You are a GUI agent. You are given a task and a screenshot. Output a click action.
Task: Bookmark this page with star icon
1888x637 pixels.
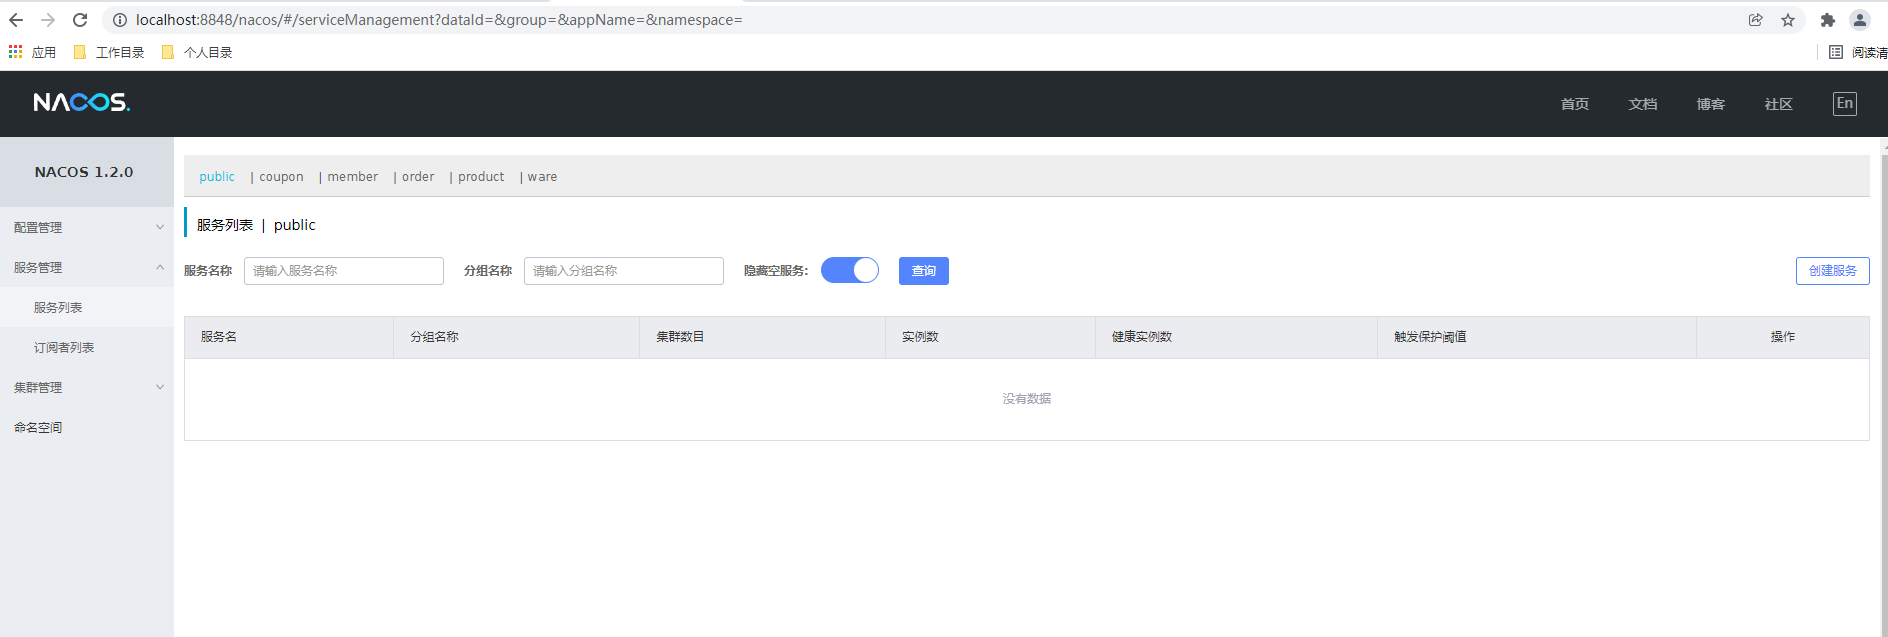(x=1788, y=20)
